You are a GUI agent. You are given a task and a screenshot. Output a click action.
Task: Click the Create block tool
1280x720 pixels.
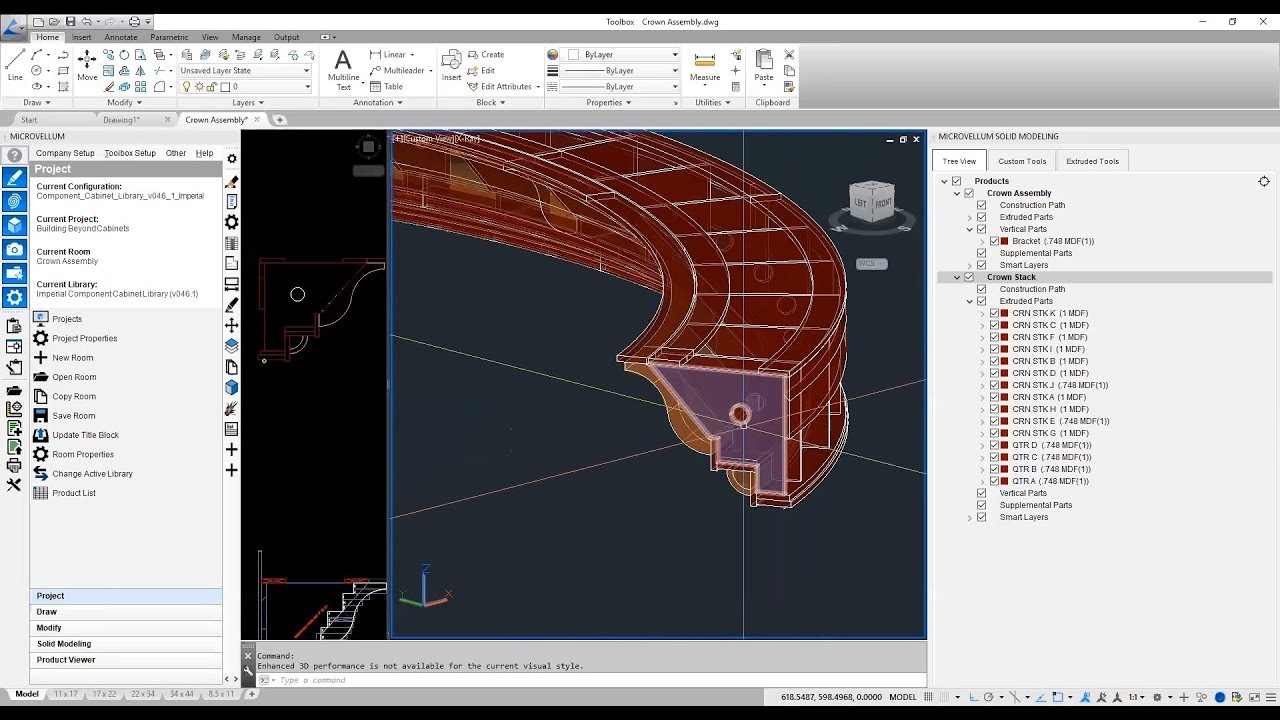(x=485, y=55)
